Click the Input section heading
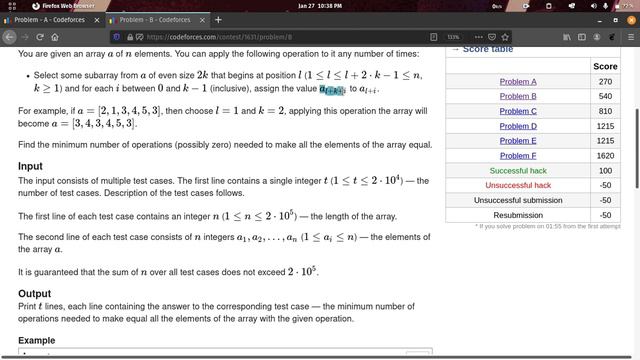 pyautogui.click(x=30, y=166)
